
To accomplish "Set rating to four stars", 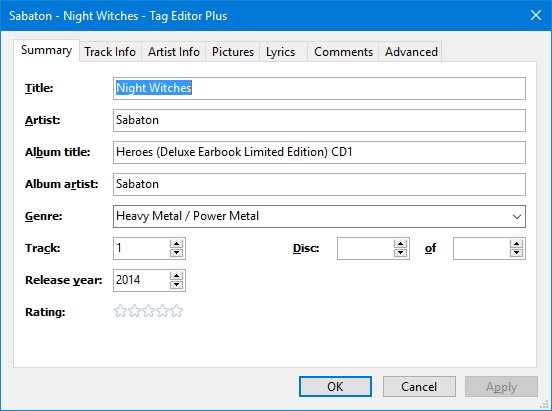I will (163, 311).
